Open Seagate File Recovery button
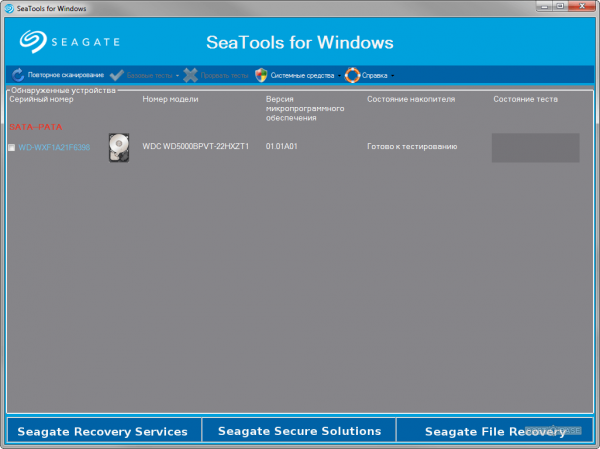 (495, 431)
